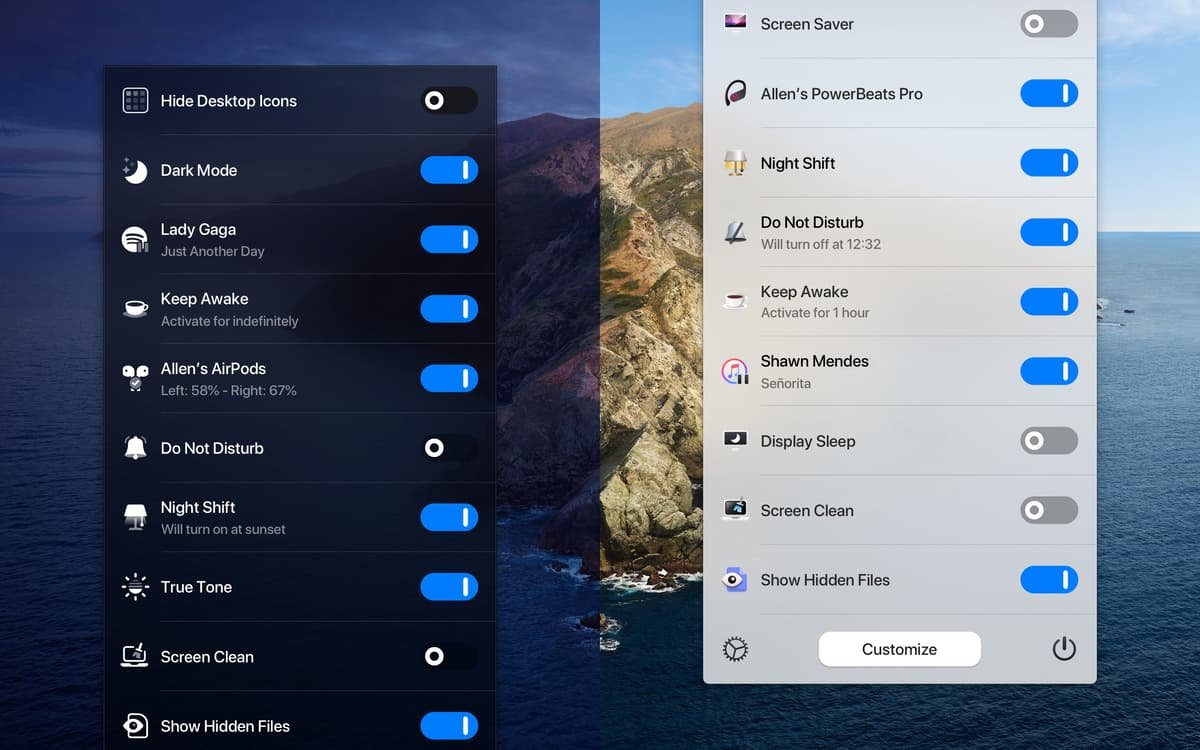Click the Music icon beside Shawn Mendes
Viewport: 1200px width, 750px height.
pos(735,371)
